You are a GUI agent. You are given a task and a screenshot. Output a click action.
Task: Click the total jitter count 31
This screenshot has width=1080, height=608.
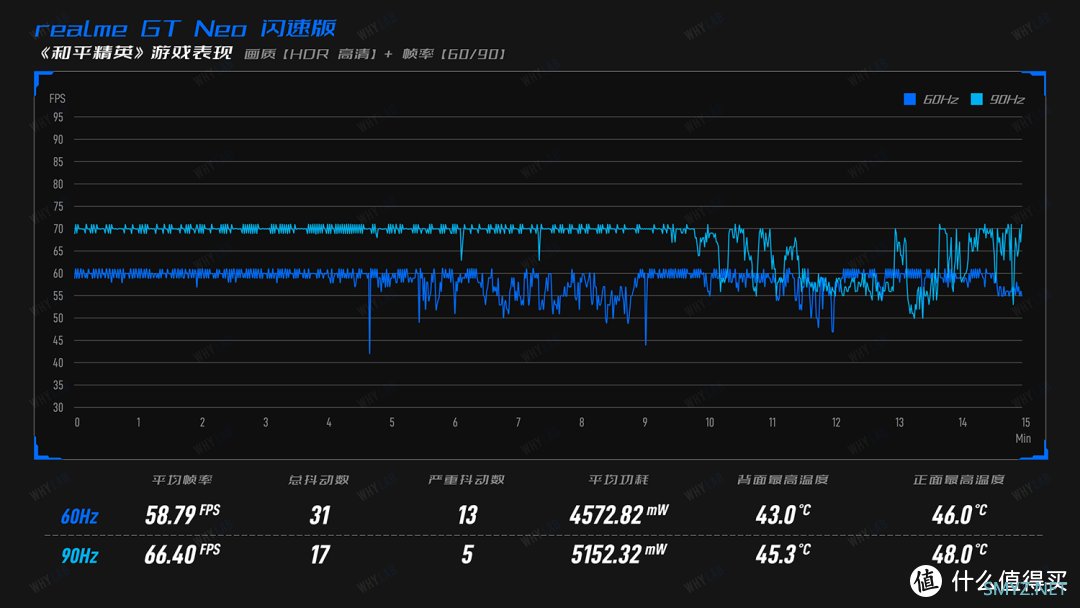[x=320, y=515]
